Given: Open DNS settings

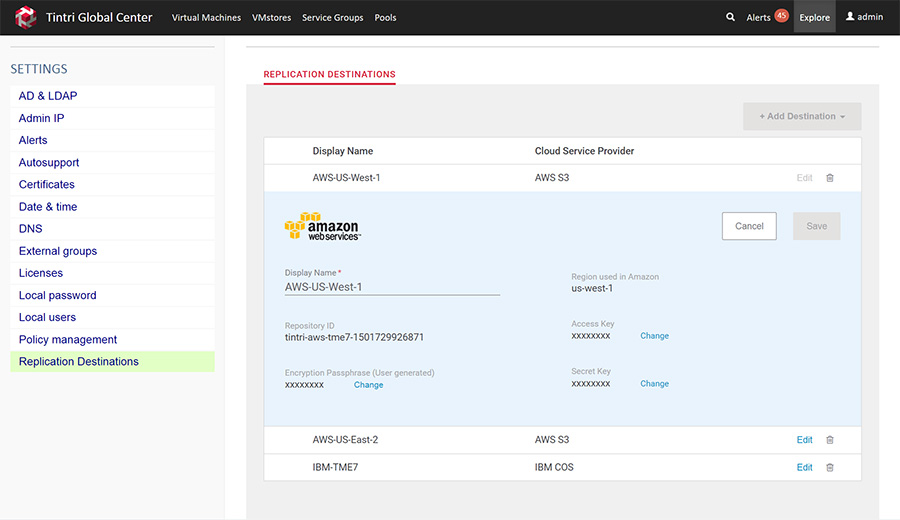Looking at the screenshot, I should pyautogui.click(x=112, y=228).
